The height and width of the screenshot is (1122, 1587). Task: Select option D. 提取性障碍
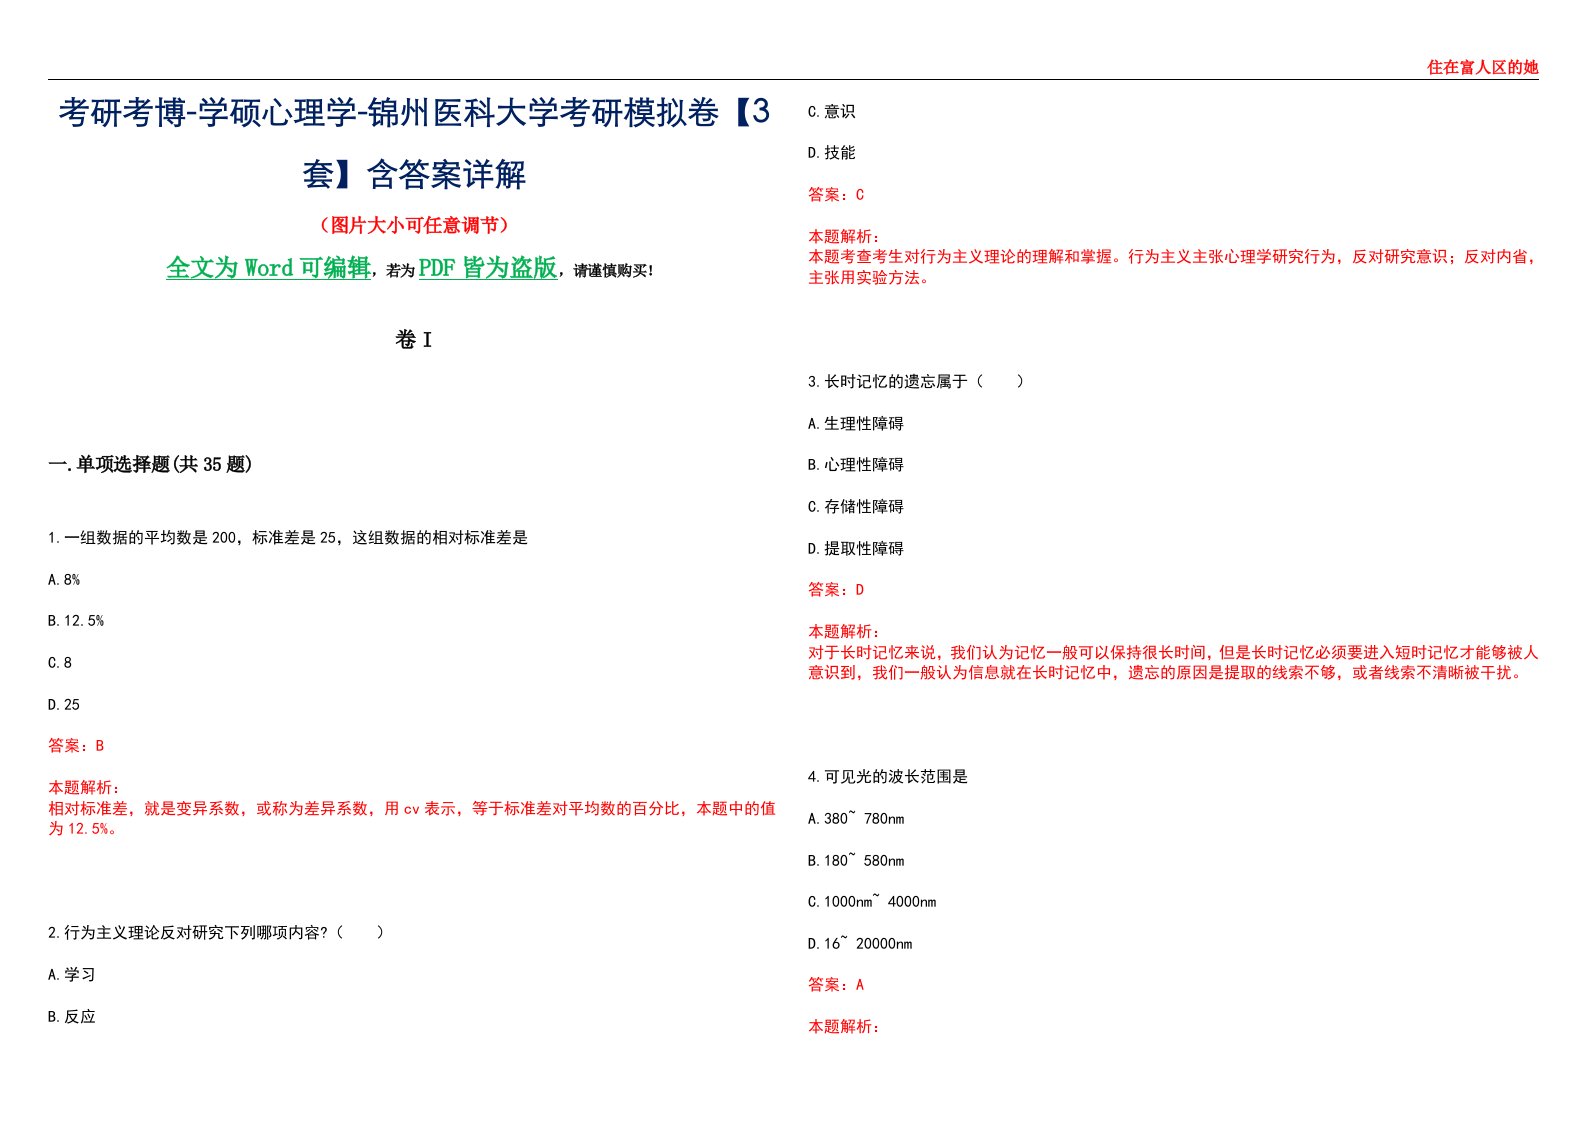856,549
